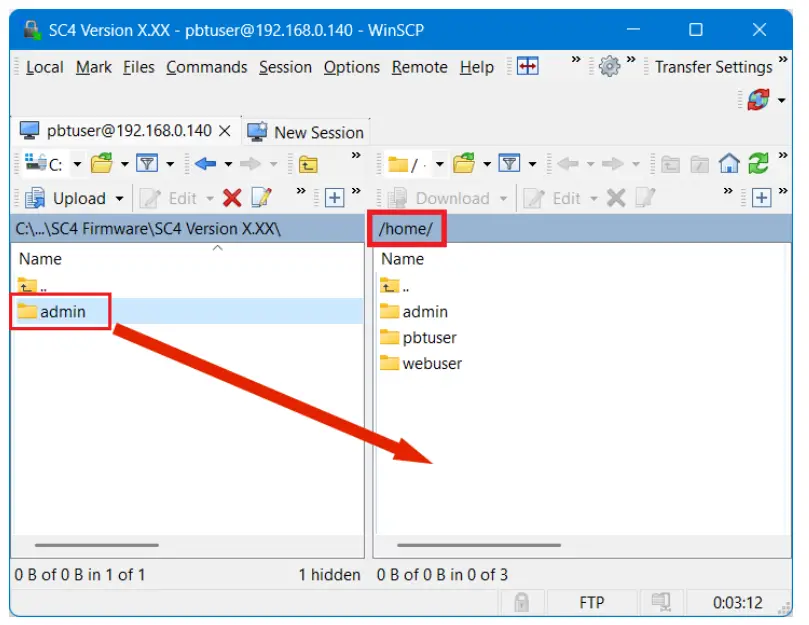Click the local panel filter icon
809x625 pixels.
[147, 164]
